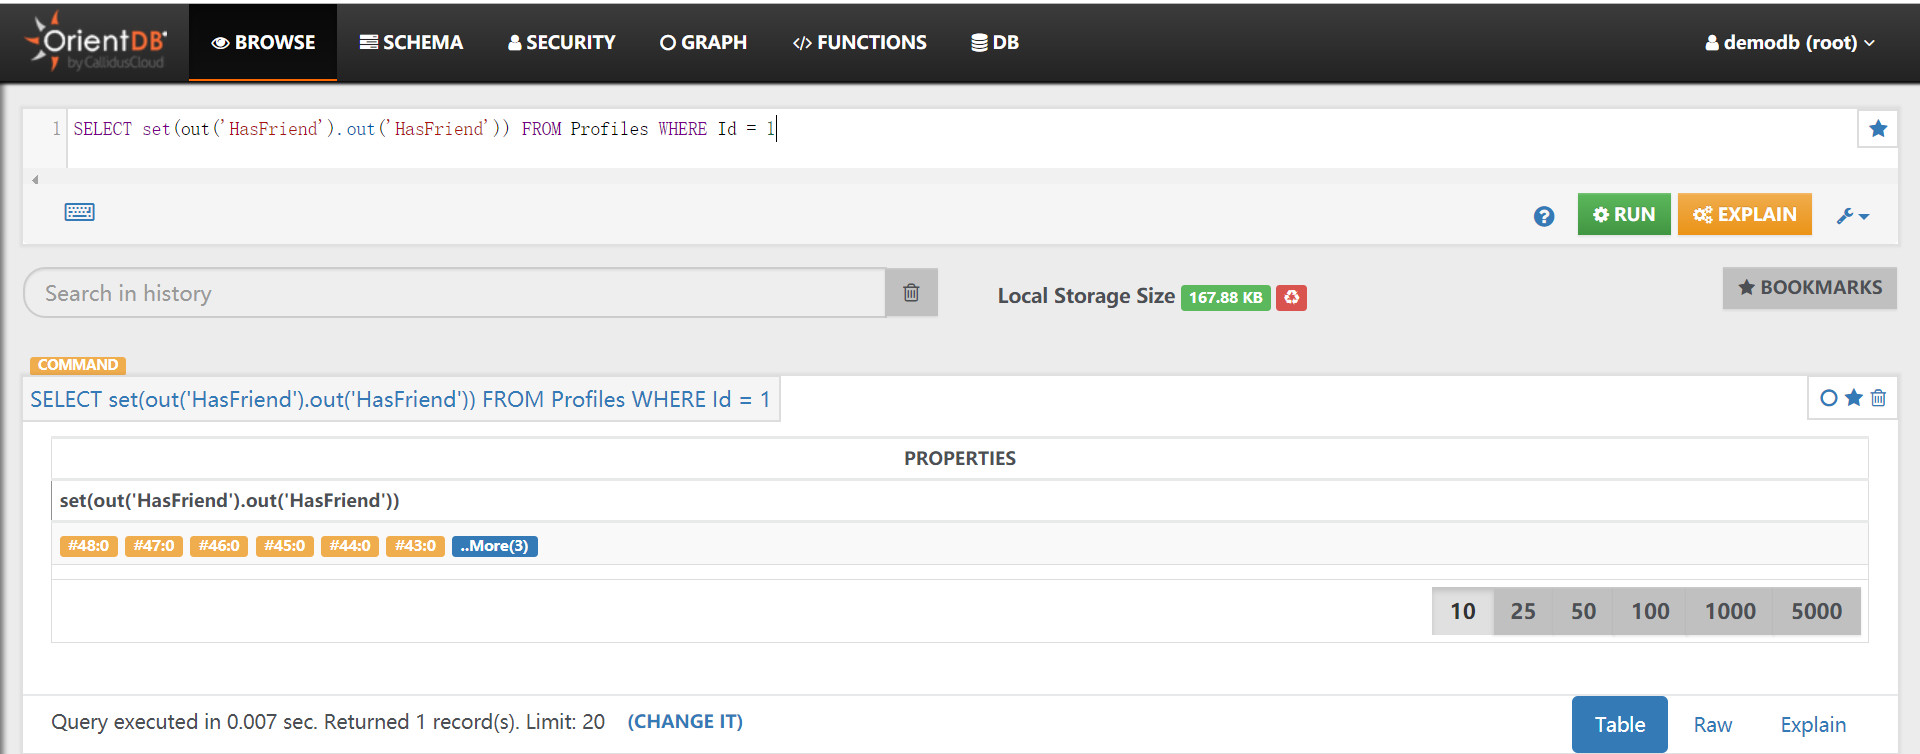The image size is (1920, 754).
Task: Set page size to 5000
Action: 1816,611
